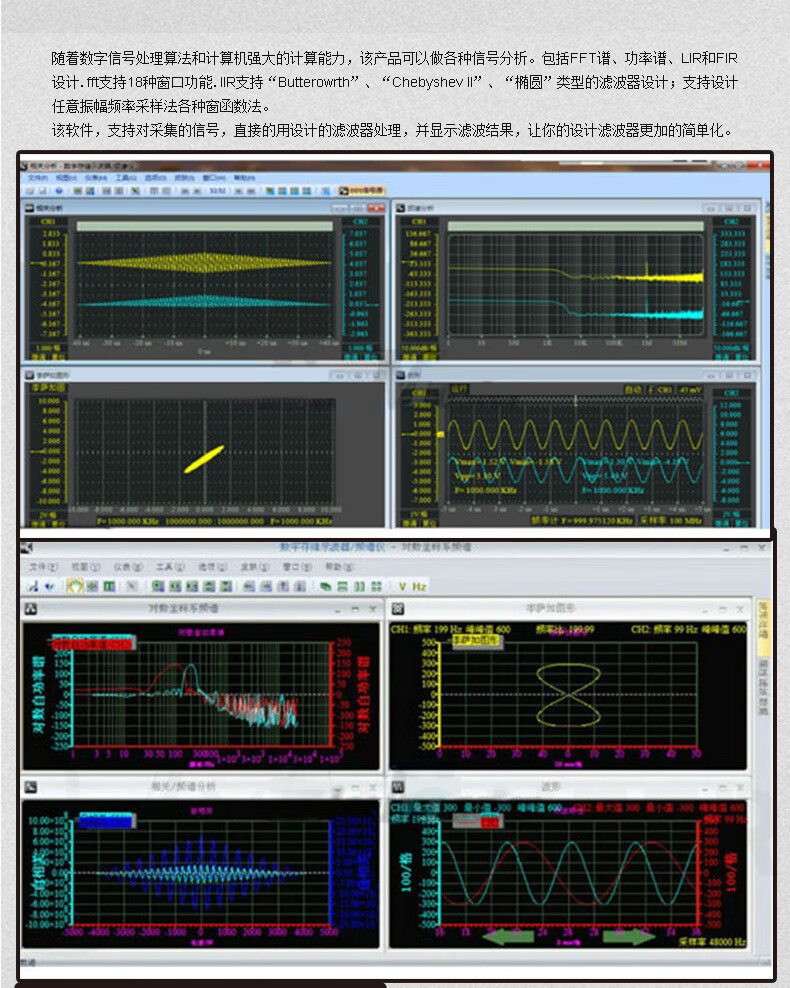
Task: Click the red legend entry in waveform panel
Action: point(490,822)
